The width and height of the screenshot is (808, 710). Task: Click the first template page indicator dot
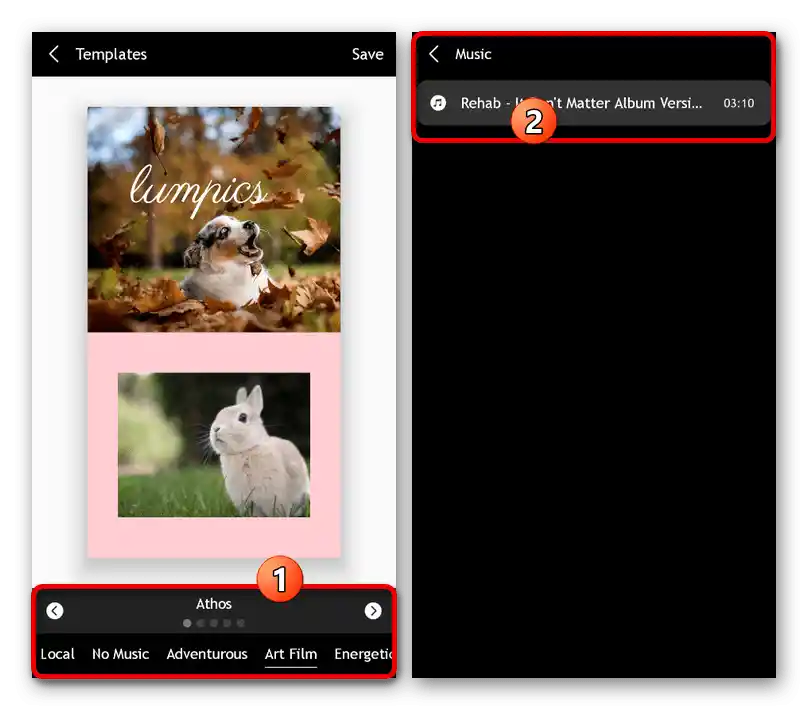pyautogui.click(x=187, y=623)
